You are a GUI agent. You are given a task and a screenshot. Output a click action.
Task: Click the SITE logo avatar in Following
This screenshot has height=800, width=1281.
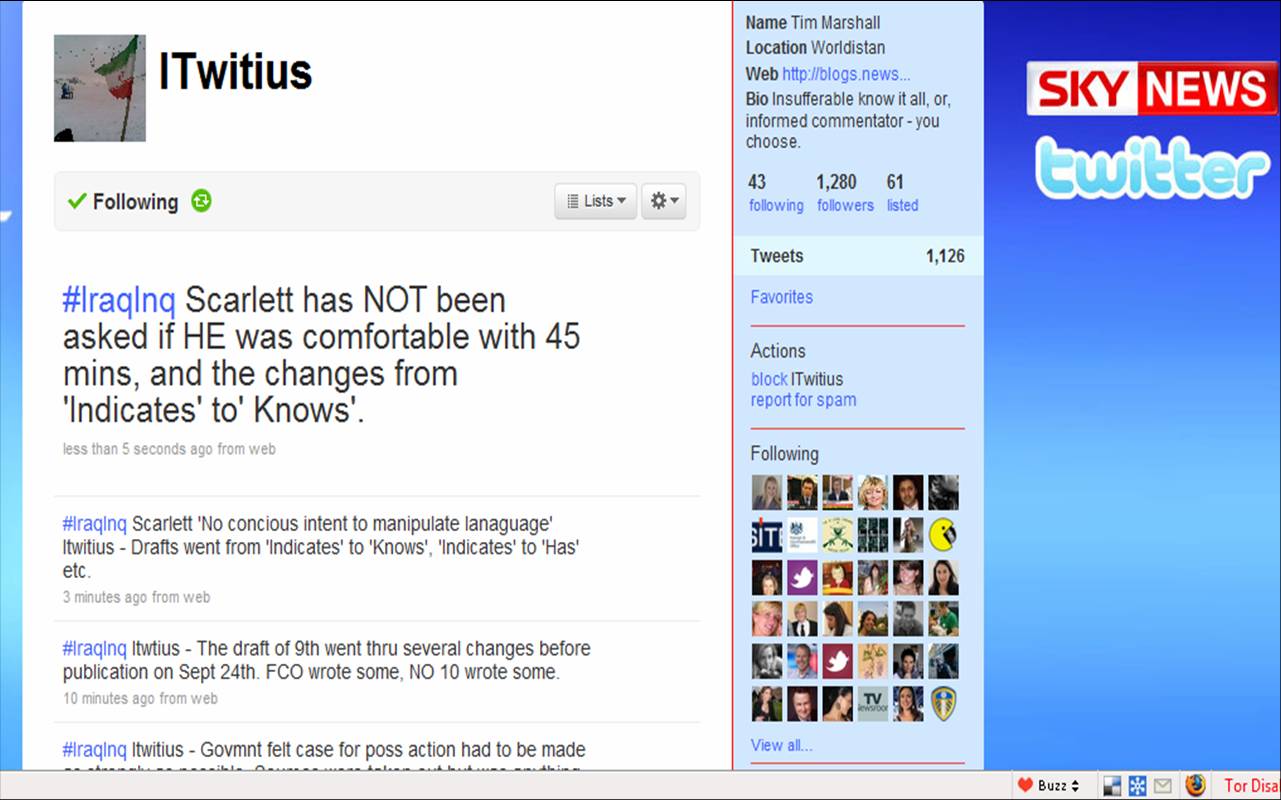click(x=767, y=535)
